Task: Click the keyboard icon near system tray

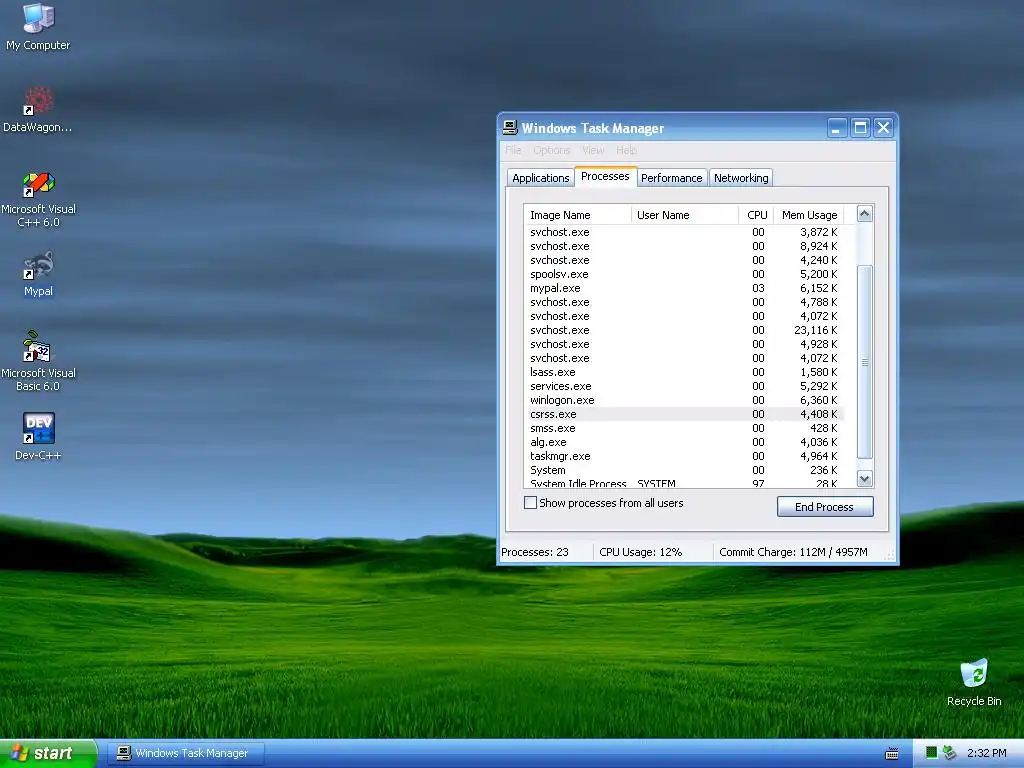Action: (x=891, y=754)
